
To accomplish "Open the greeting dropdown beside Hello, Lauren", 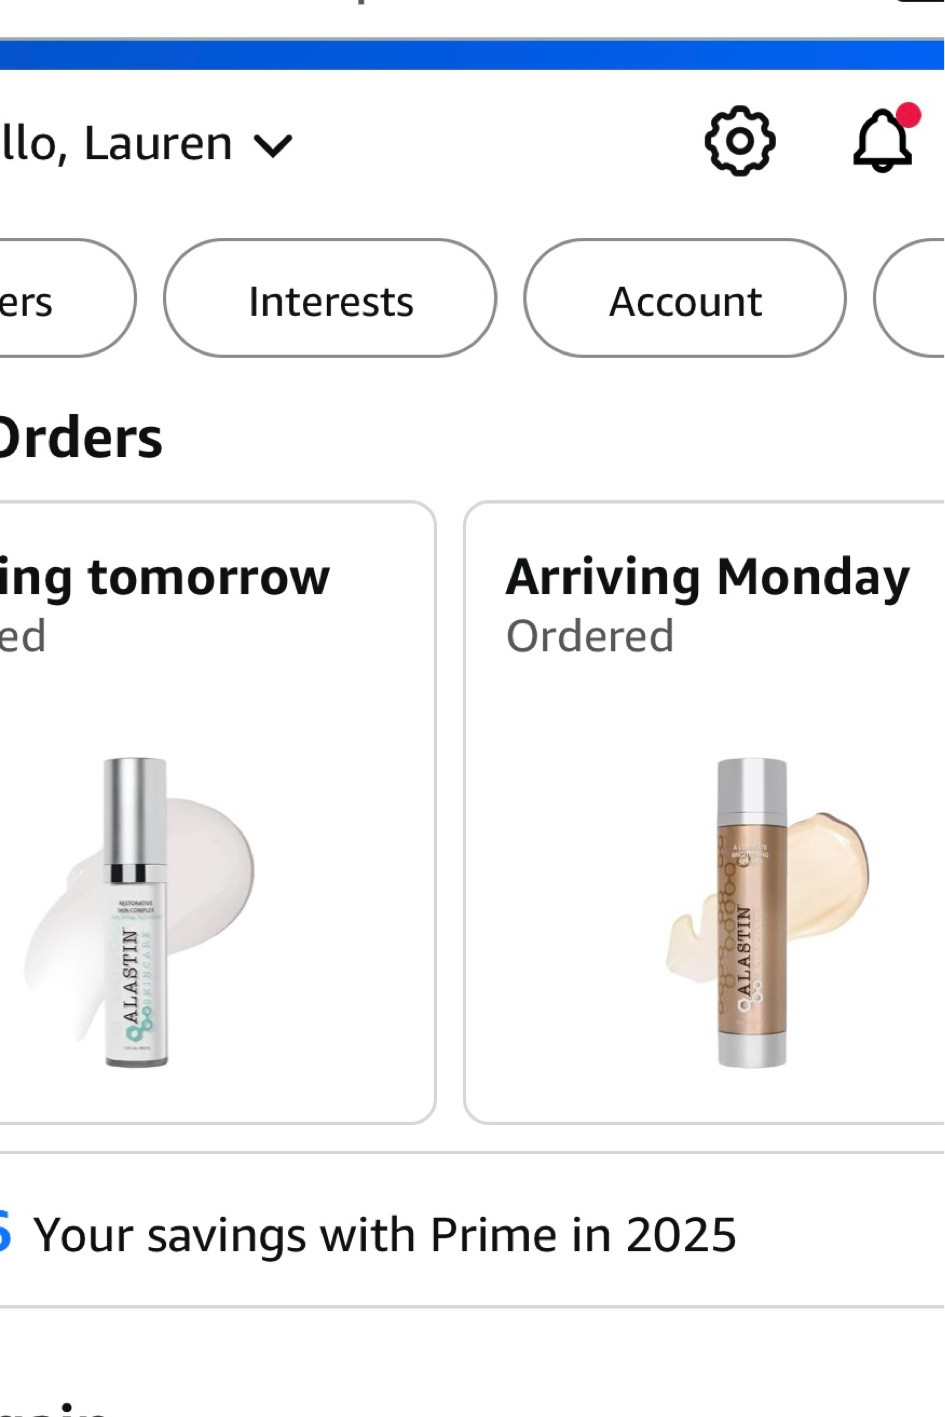I will 274,146.
